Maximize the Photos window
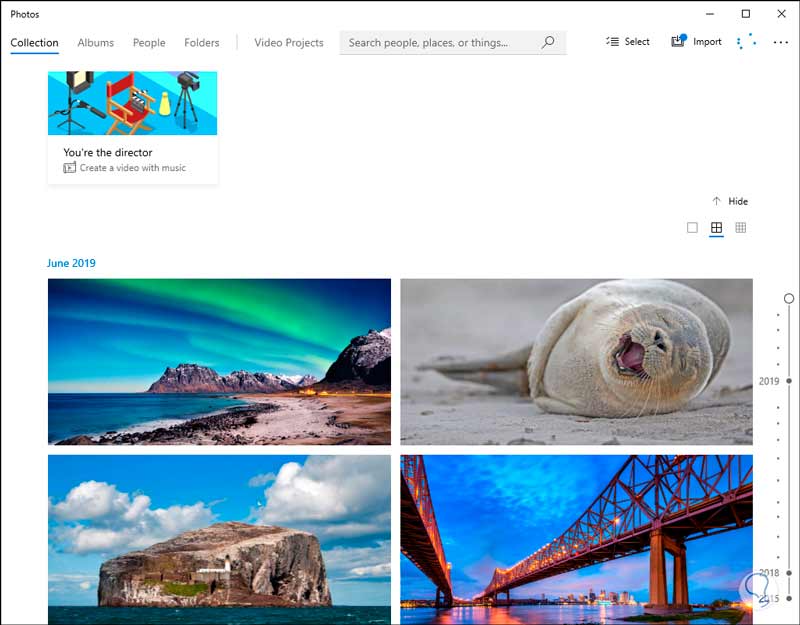The width and height of the screenshot is (800, 625). tap(745, 14)
